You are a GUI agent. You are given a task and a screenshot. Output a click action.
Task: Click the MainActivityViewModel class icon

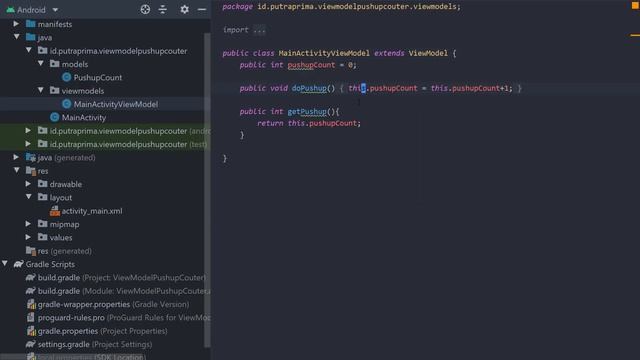click(x=67, y=104)
